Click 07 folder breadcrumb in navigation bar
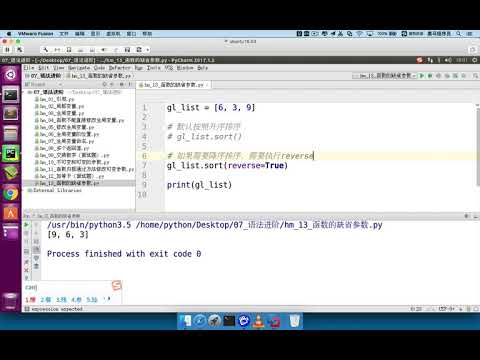The height and width of the screenshot is (360, 480). click(42, 76)
